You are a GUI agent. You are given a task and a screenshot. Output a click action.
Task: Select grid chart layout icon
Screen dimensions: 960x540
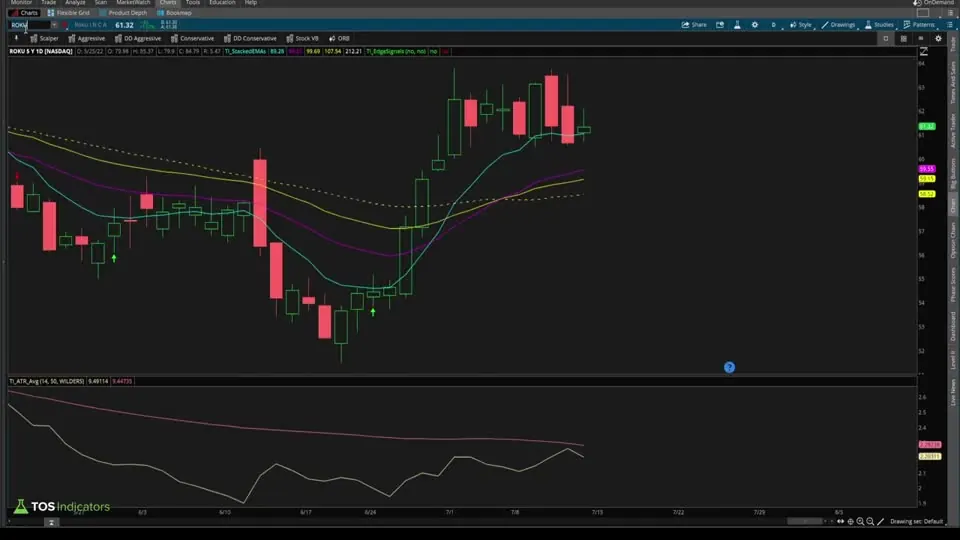point(903,39)
